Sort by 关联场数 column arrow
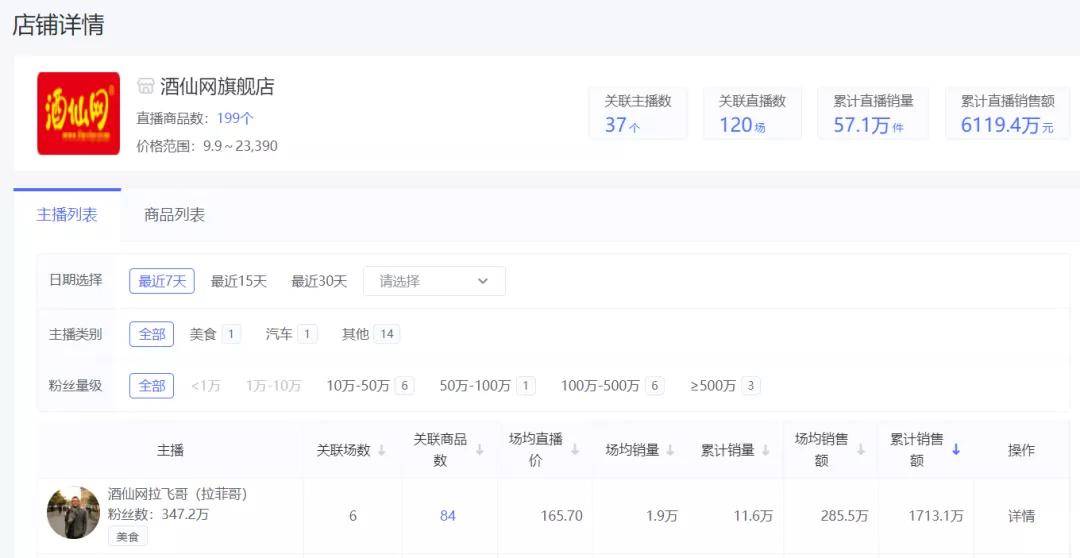The image size is (1080, 558). click(x=382, y=450)
